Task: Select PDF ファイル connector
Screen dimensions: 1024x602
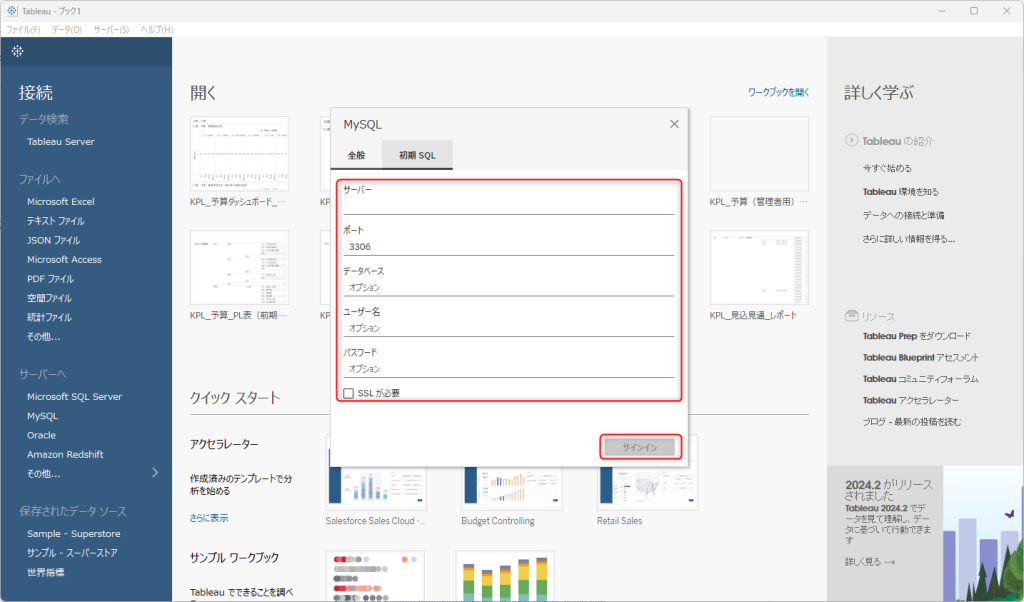Action: click(50, 279)
